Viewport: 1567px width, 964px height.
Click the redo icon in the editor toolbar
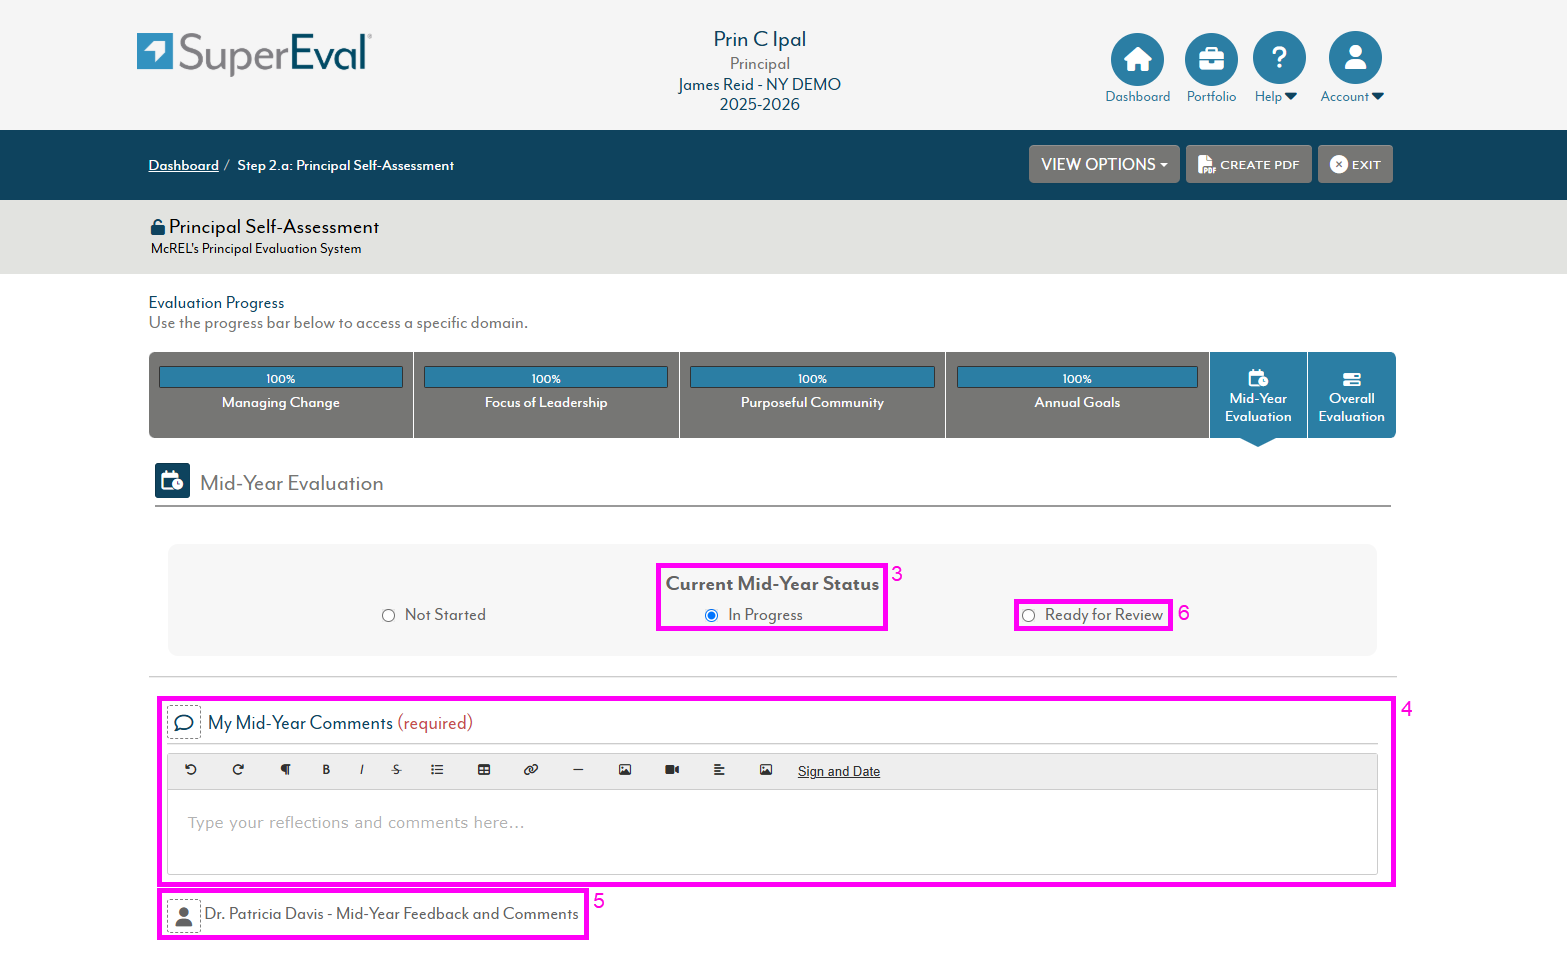click(238, 770)
